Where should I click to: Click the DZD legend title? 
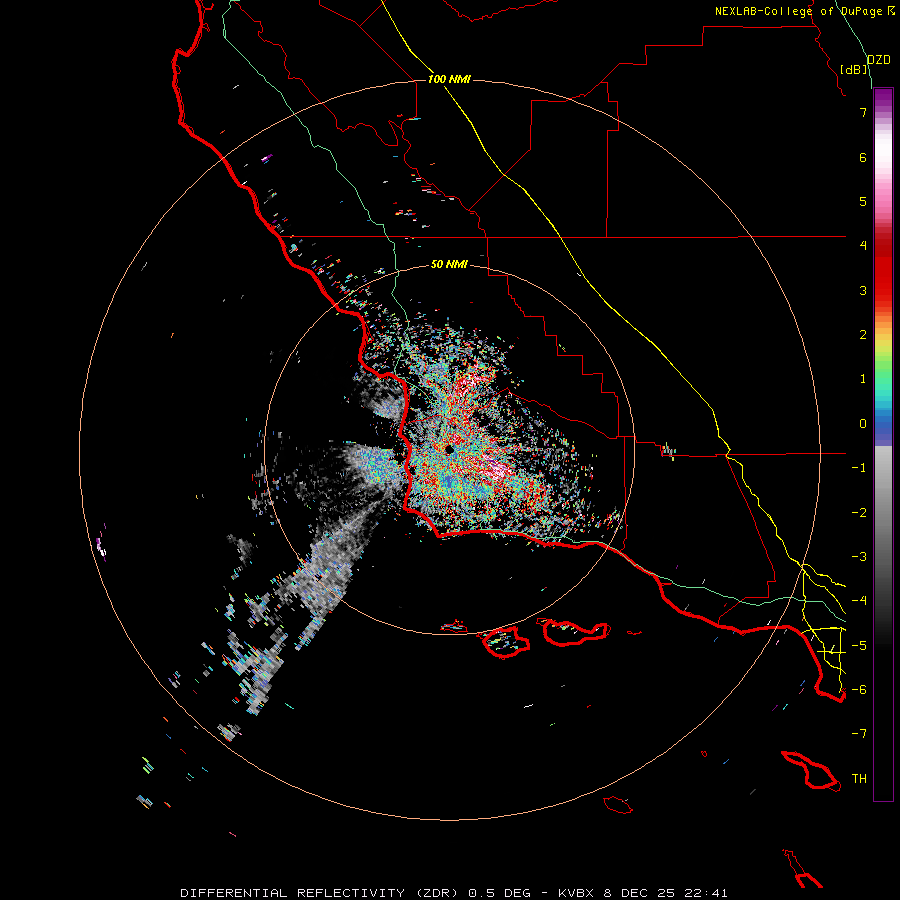click(x=879, y=60)
